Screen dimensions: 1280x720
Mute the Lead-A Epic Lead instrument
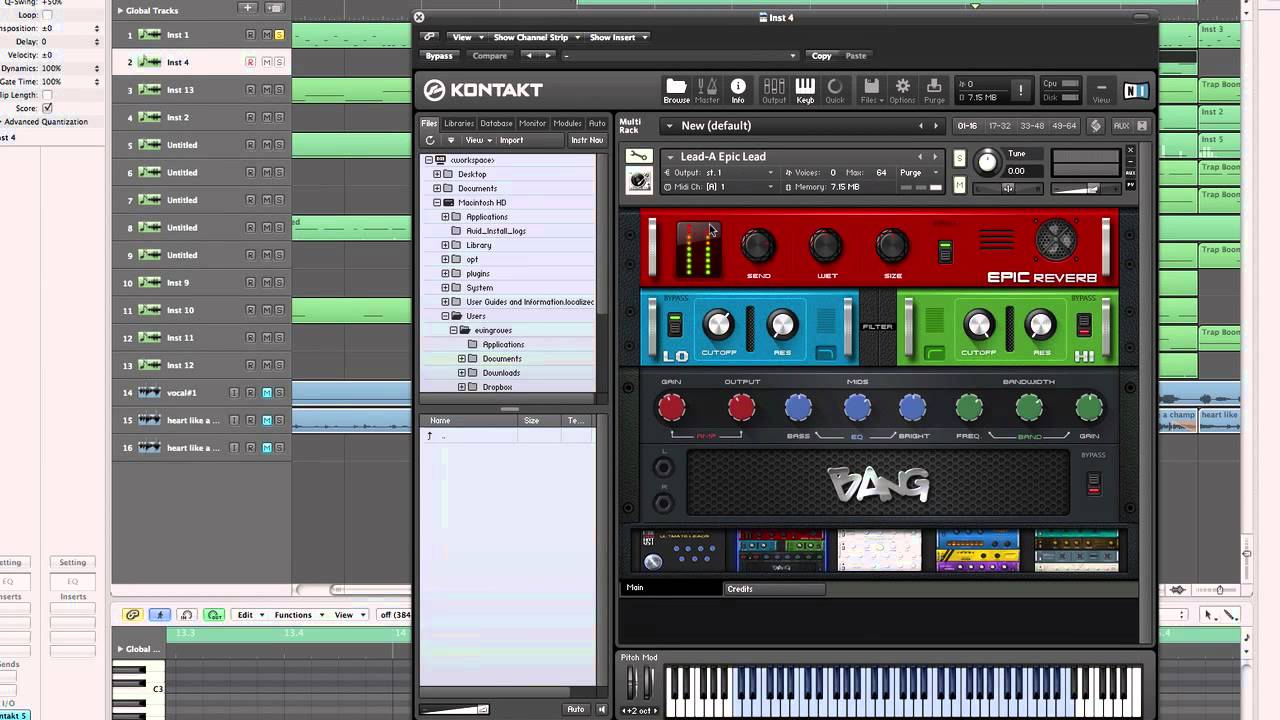coord(960,185)
